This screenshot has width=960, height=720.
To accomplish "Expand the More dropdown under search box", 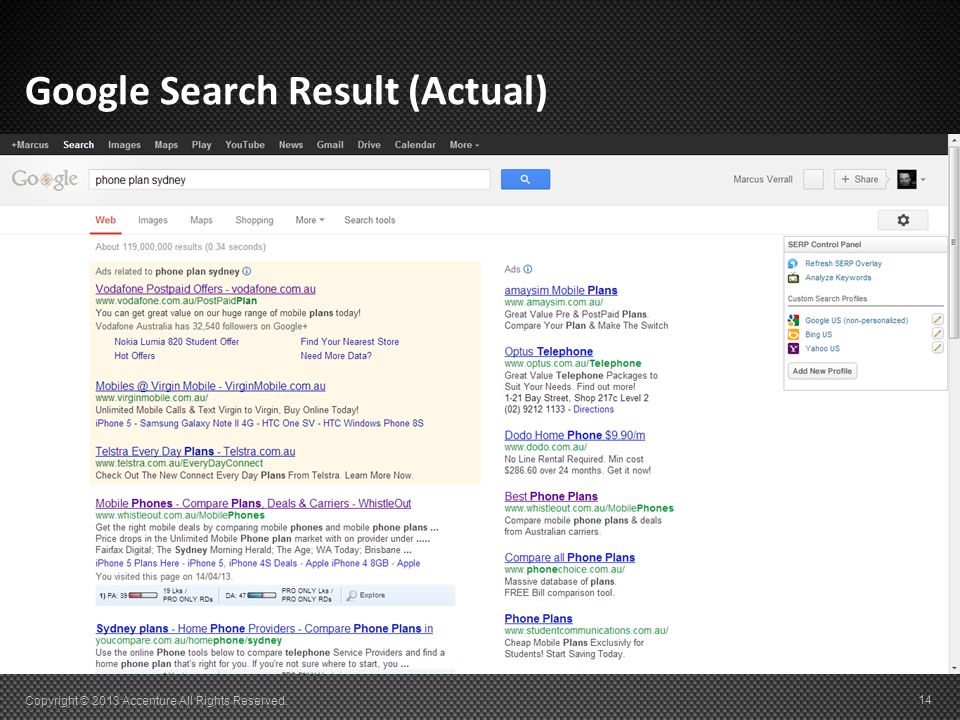I will 310,220.
